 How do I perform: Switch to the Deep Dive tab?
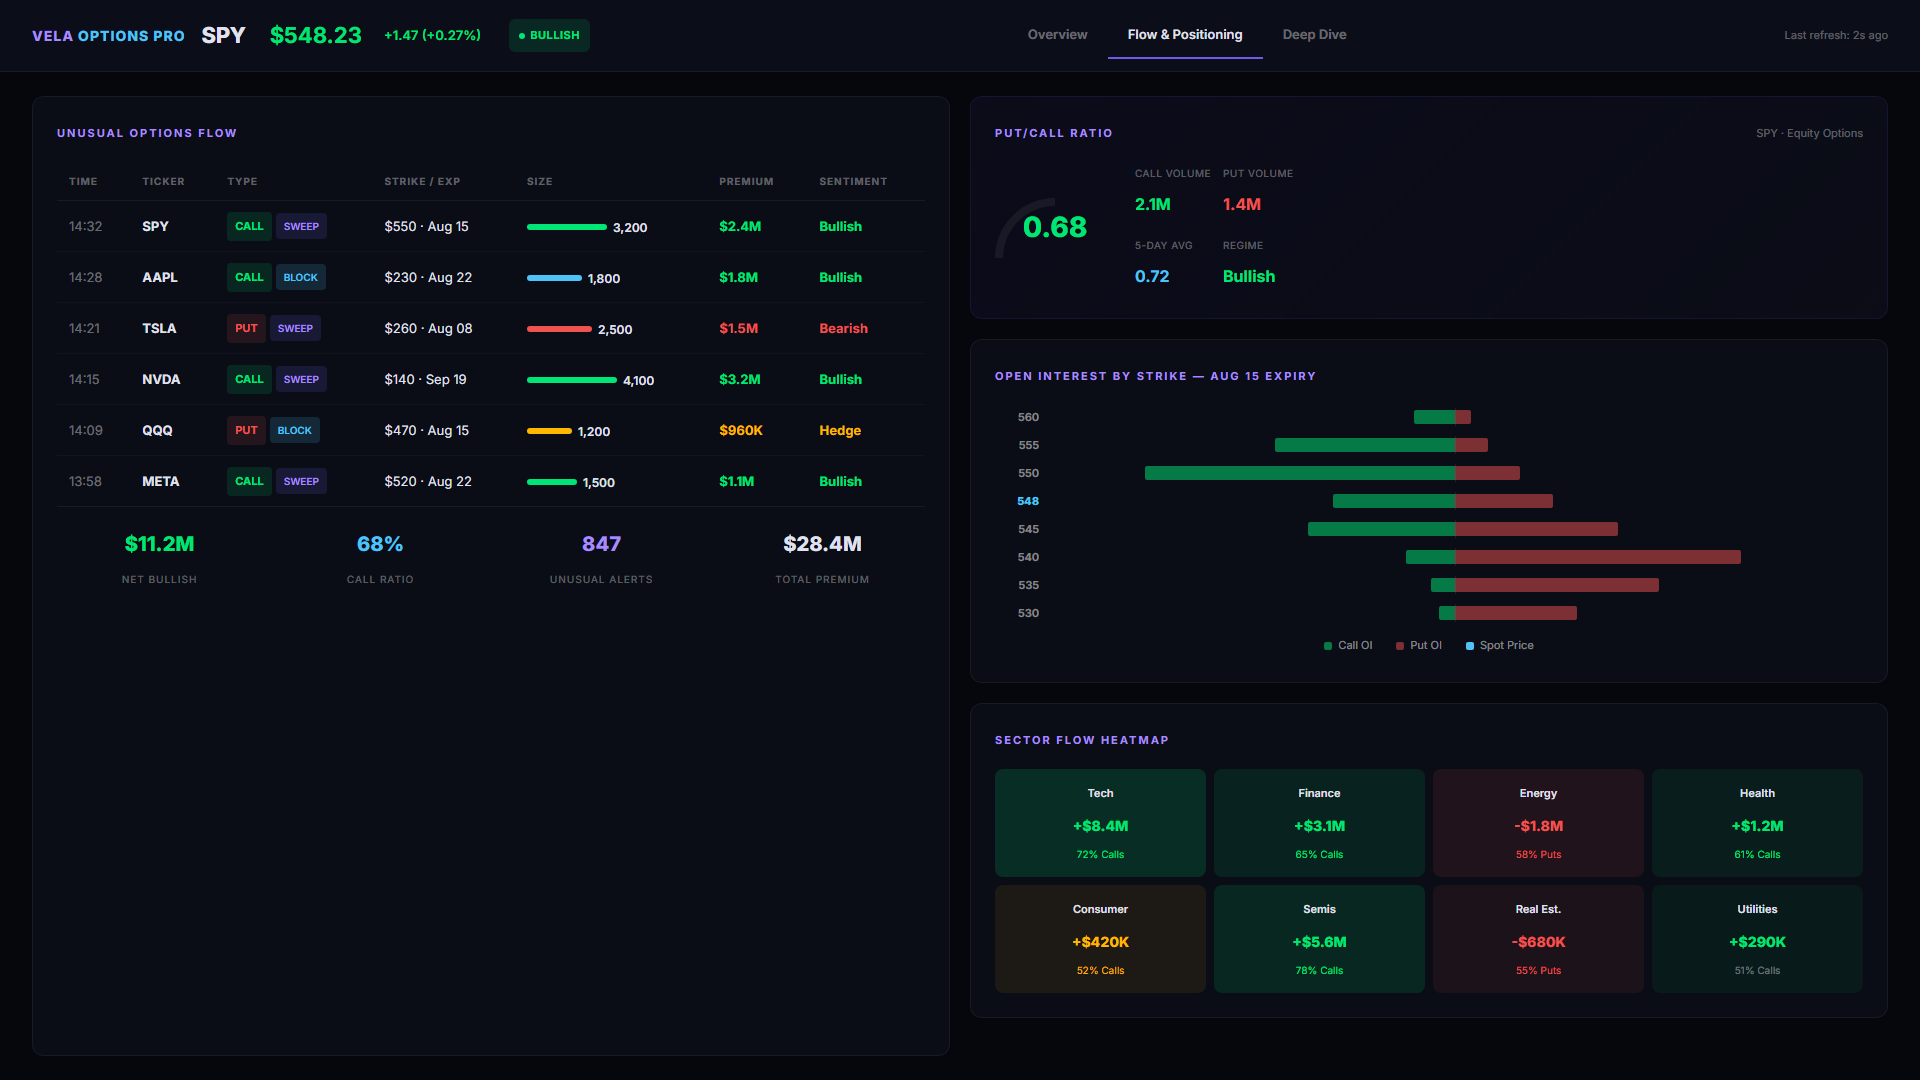[x=1314, y=35]
